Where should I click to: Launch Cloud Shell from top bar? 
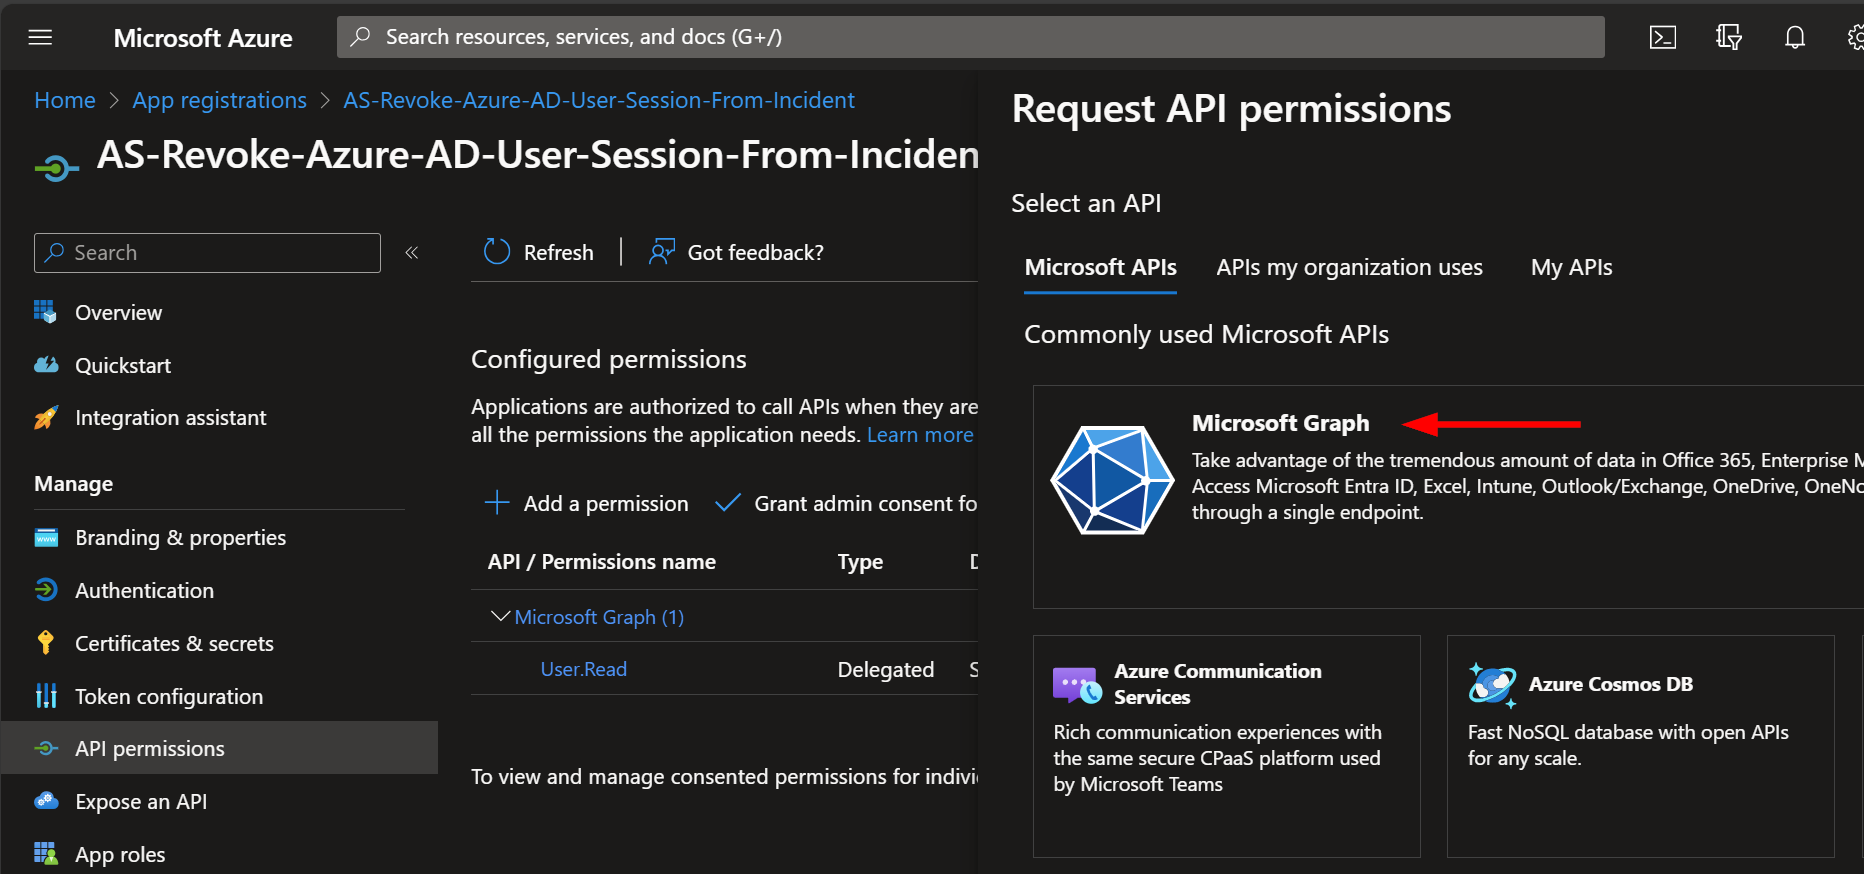(1663, 37)
